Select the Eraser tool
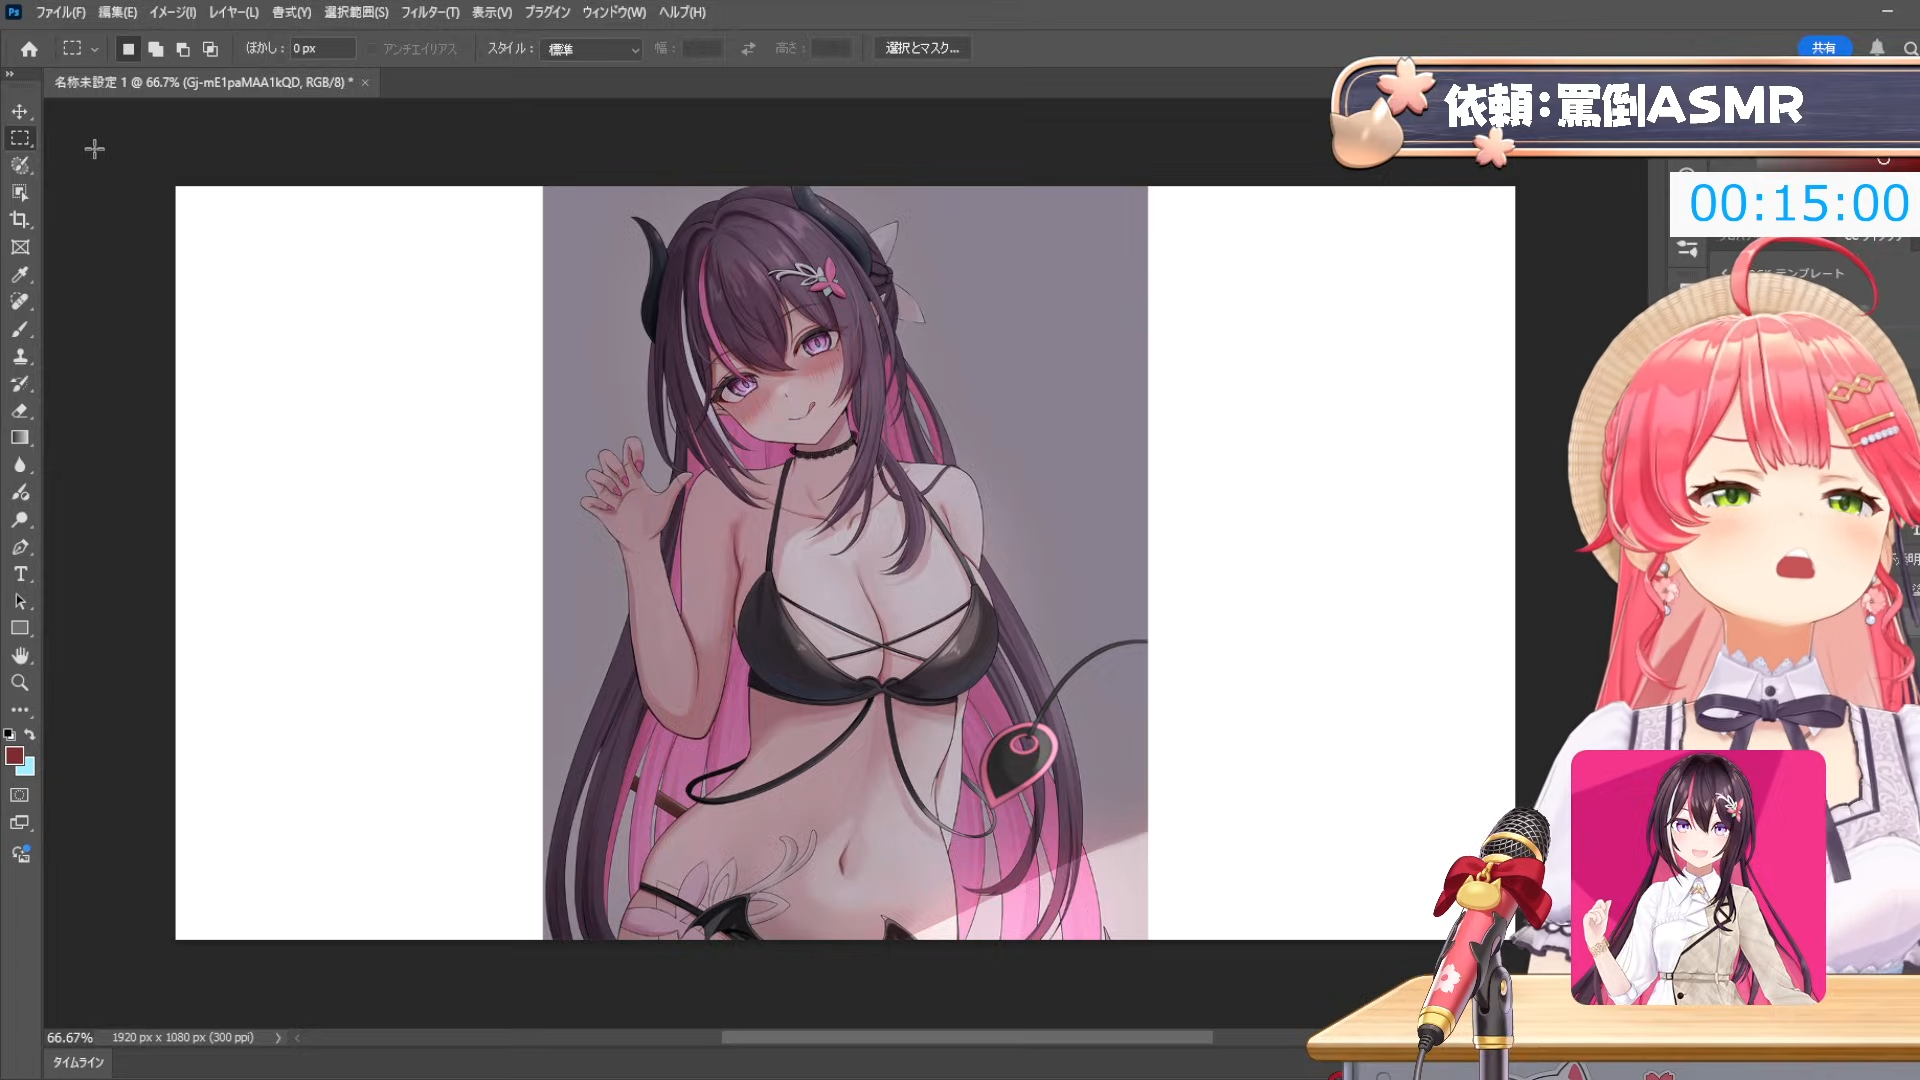Viewport: 1920px width, 1080px height. (20, 411)
